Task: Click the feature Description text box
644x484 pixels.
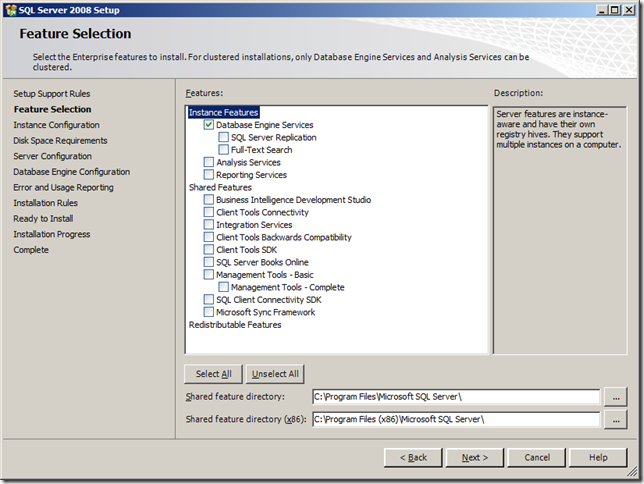Action: [x=560, y=230]
